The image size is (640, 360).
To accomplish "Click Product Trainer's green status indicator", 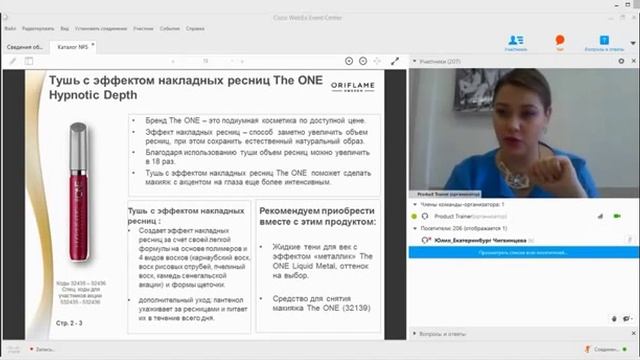I will 414,216.
